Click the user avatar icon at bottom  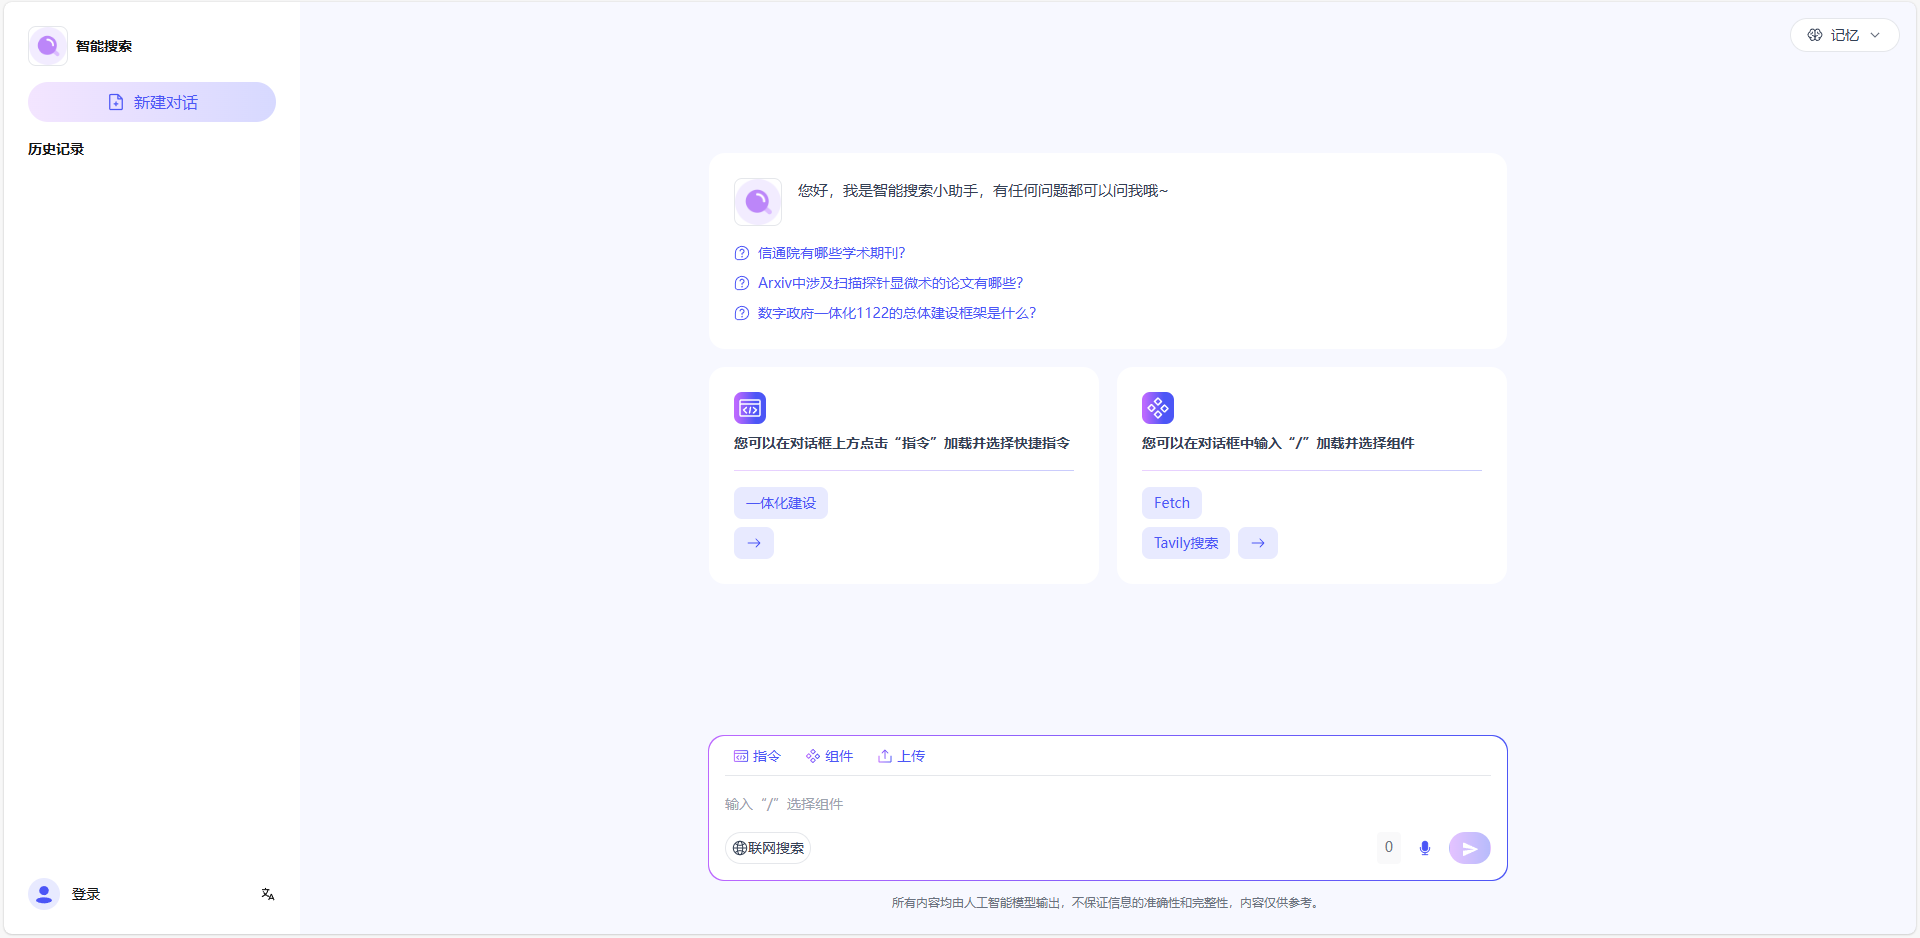click(x=44, y=894)
